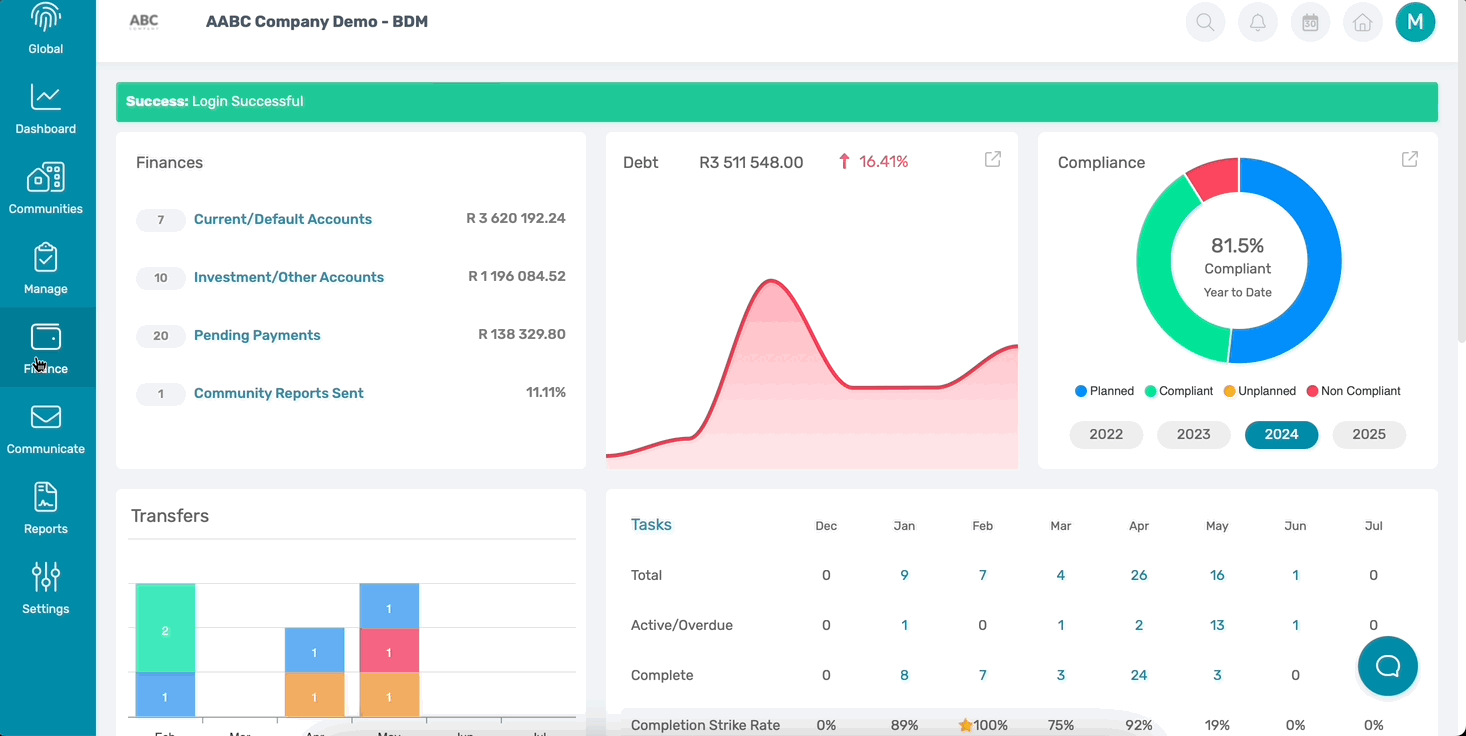The height and width of the screenshot is (736, 1466).
Task: Click the home icon in header
Action: click(x=1362, y=22)
